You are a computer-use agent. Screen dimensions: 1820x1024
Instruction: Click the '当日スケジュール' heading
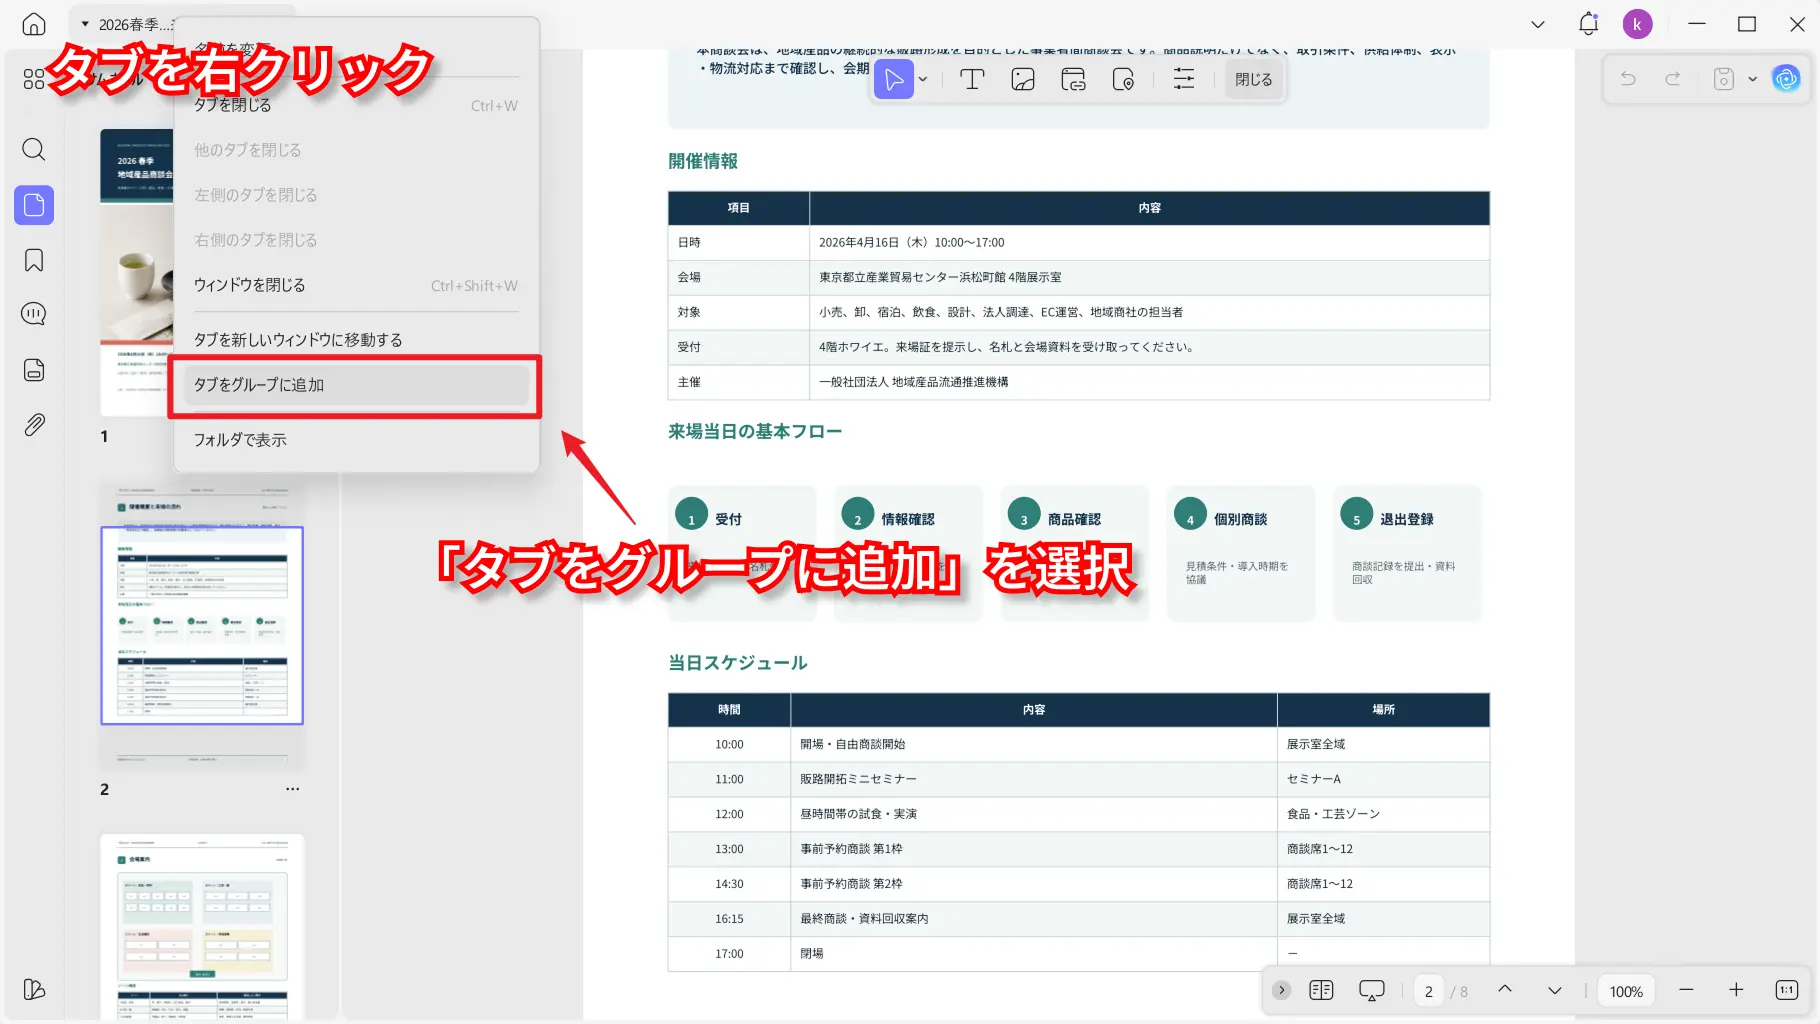click(x=738, y=663)
